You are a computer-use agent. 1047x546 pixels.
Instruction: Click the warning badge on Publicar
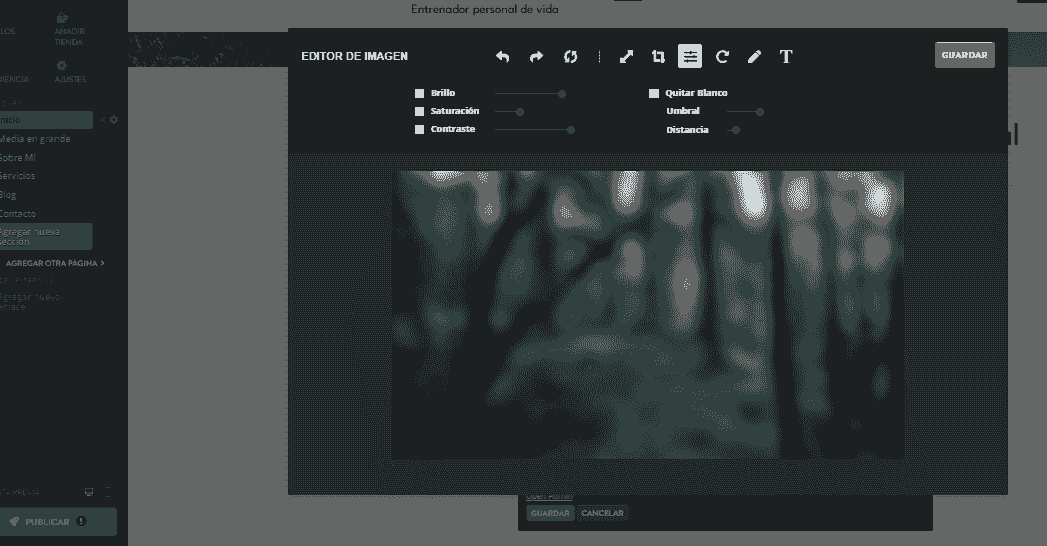[81, 521]
